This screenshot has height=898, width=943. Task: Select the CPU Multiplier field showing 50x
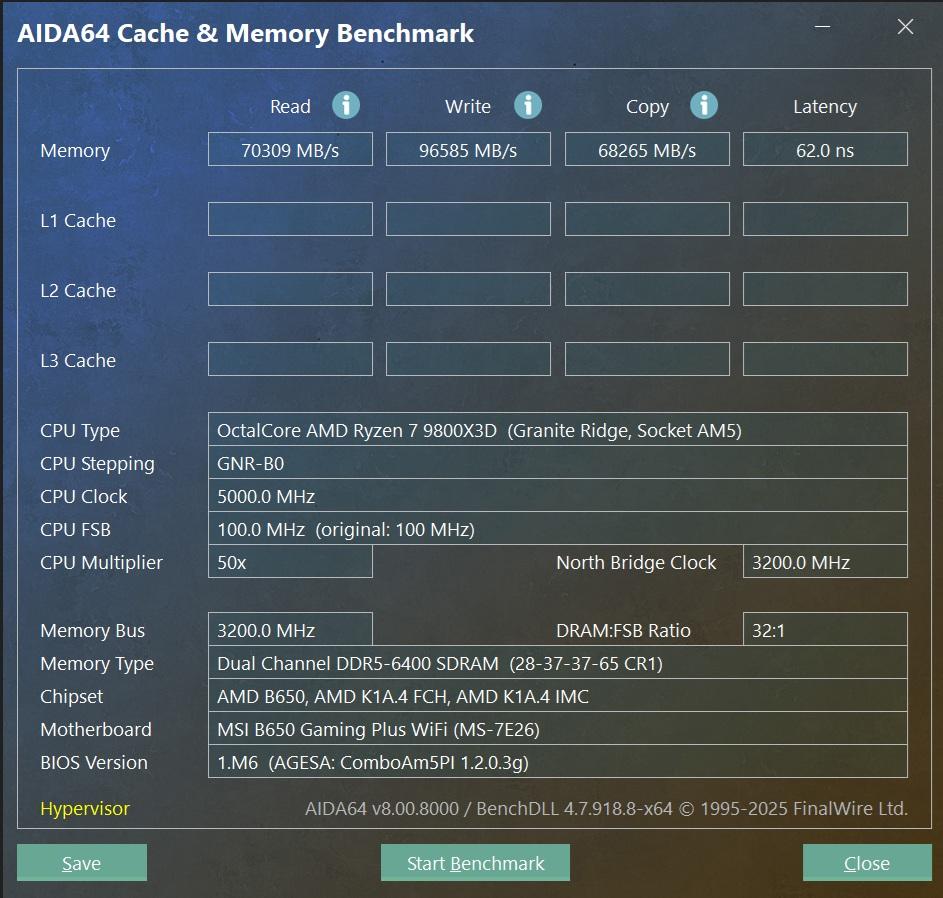pyautogui.click(x=290, y=562)
